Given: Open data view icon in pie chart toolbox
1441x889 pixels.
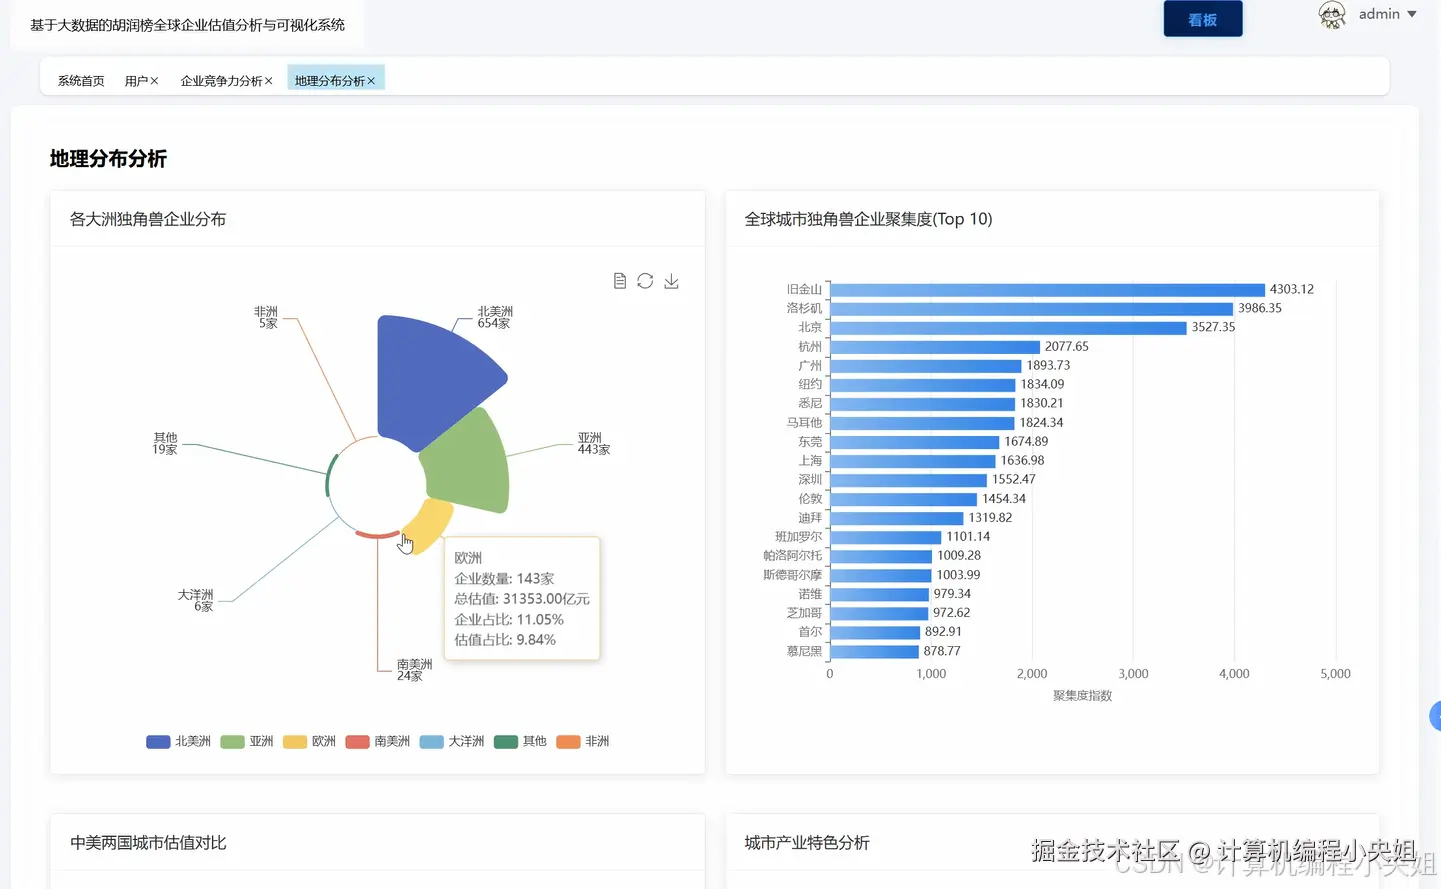Looking at the screenshot, I should click(620, 281).
